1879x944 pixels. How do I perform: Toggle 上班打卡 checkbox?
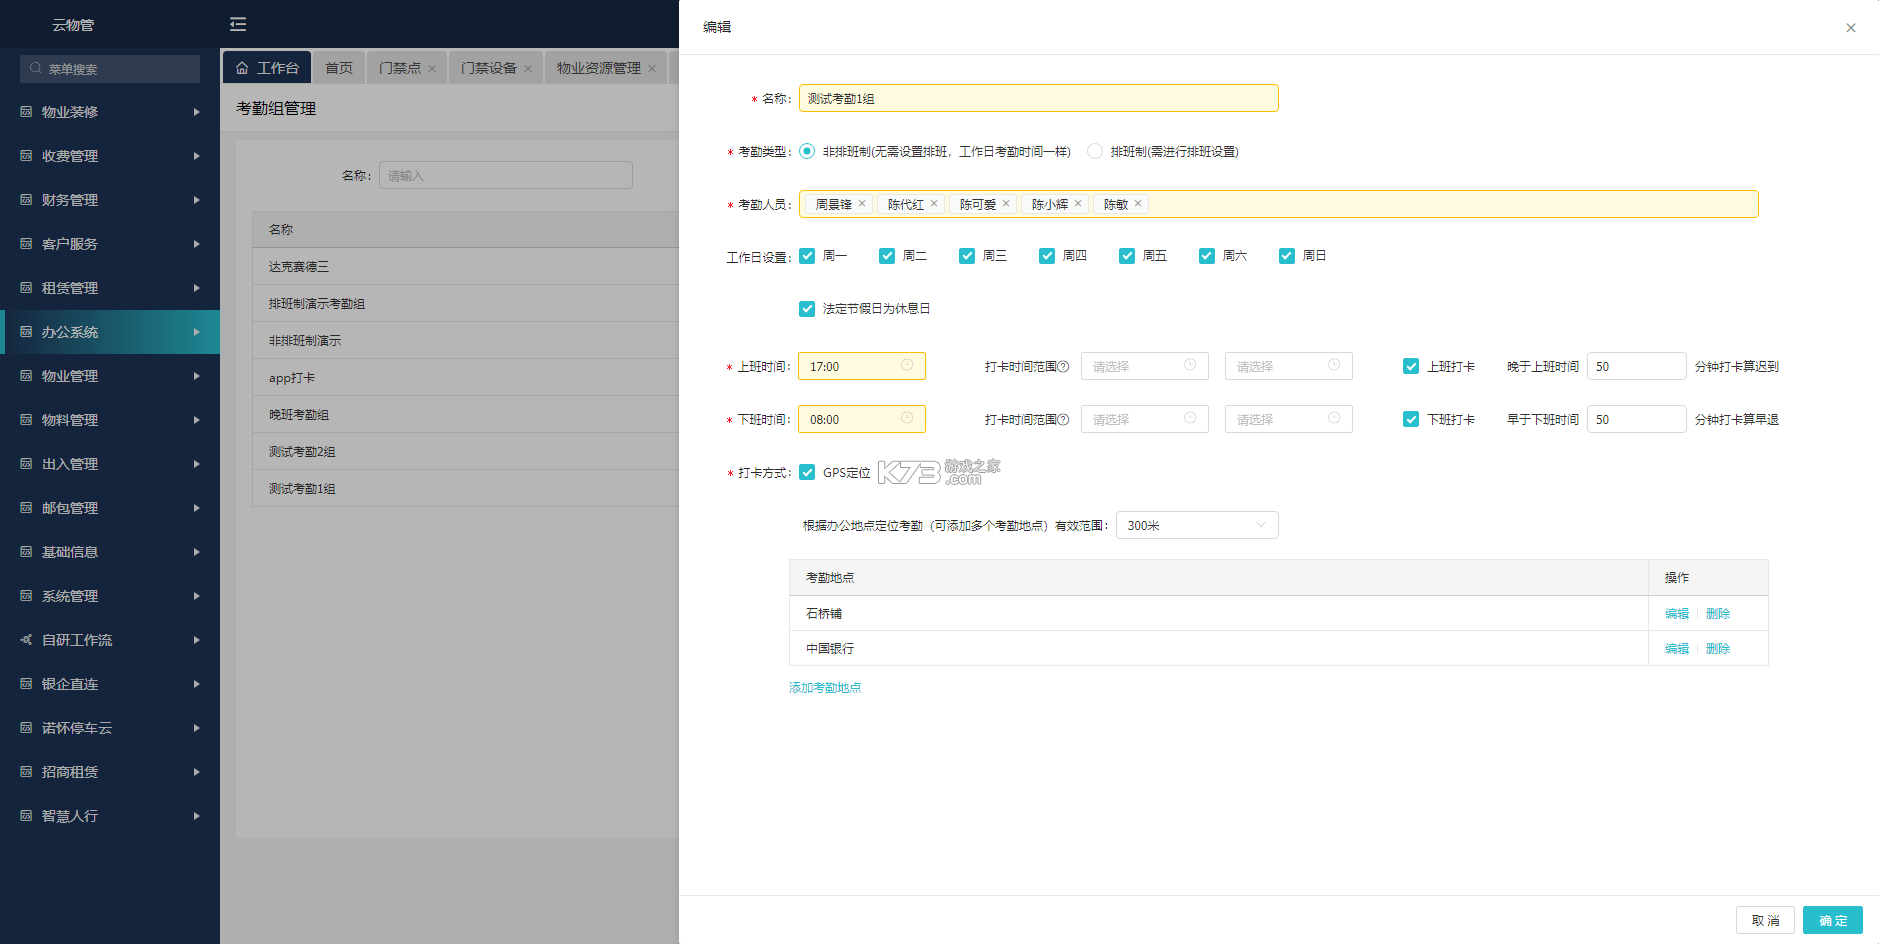(1411, 366)
